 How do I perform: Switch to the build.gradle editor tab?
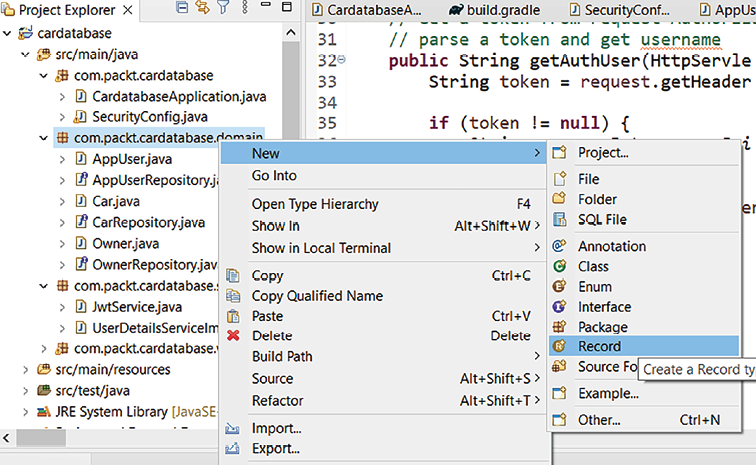tap(503, 10)
